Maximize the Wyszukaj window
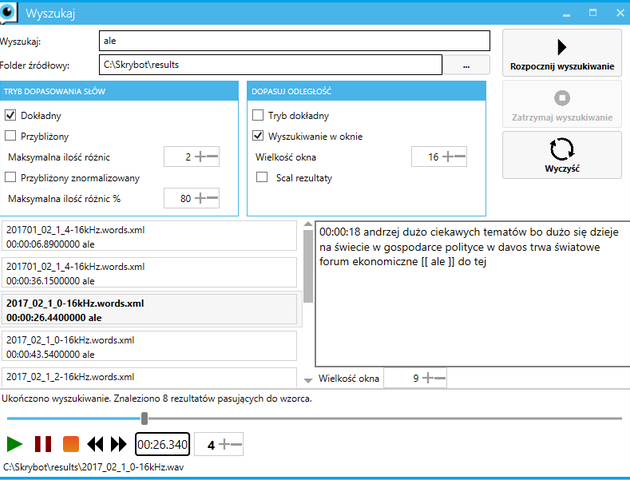 tap(593, 13)
